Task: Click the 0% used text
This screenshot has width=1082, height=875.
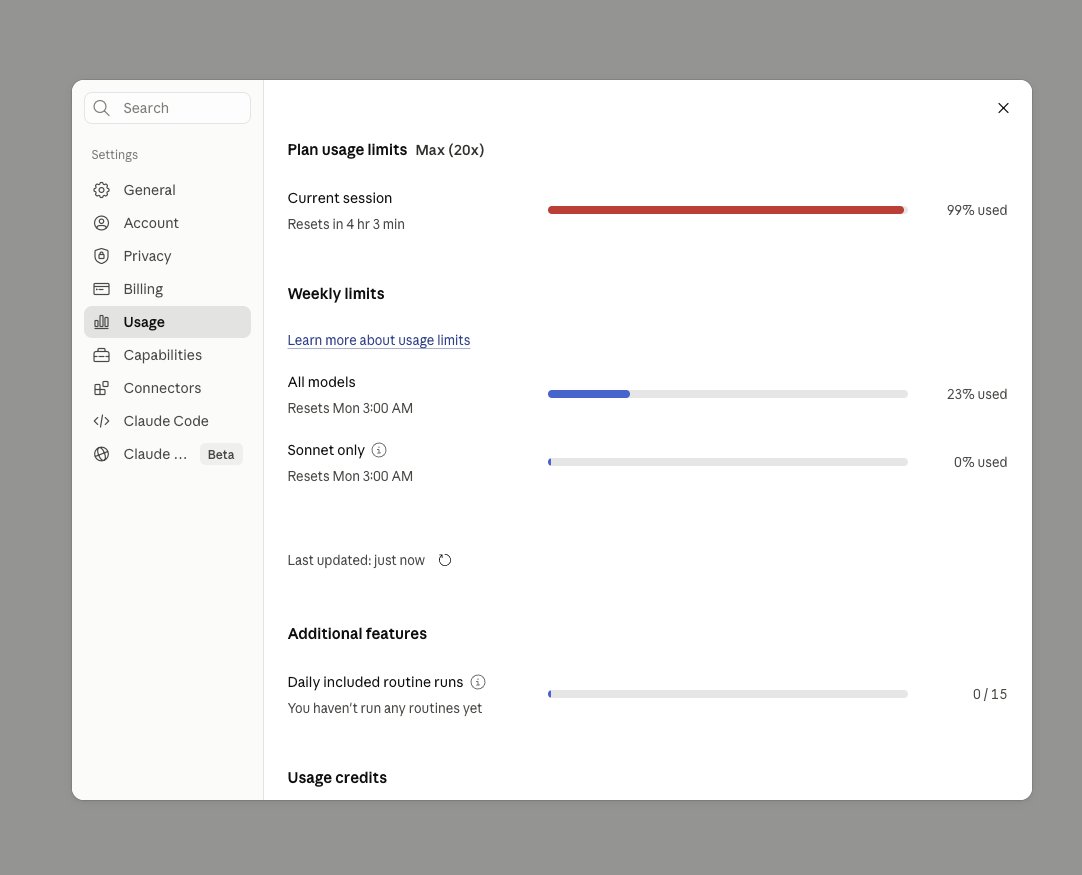Action: [980, 462]
